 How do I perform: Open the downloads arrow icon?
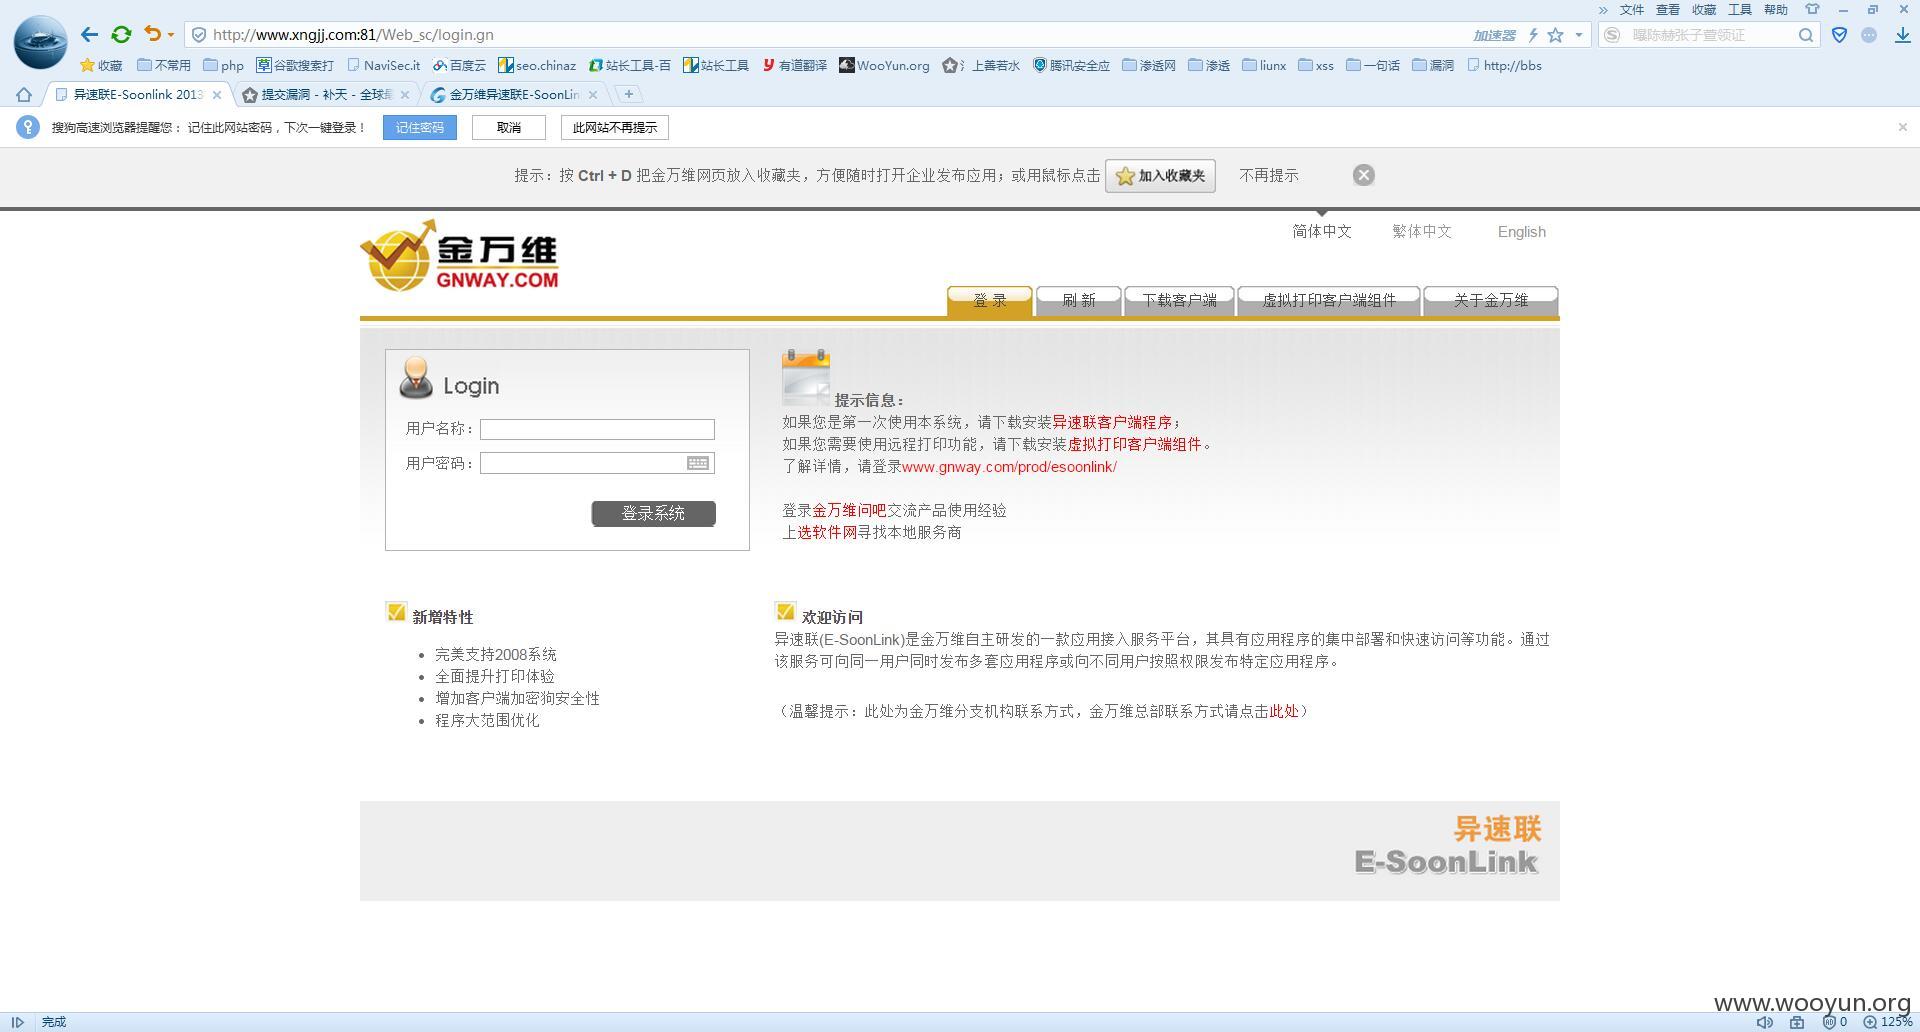point(1902,35)
